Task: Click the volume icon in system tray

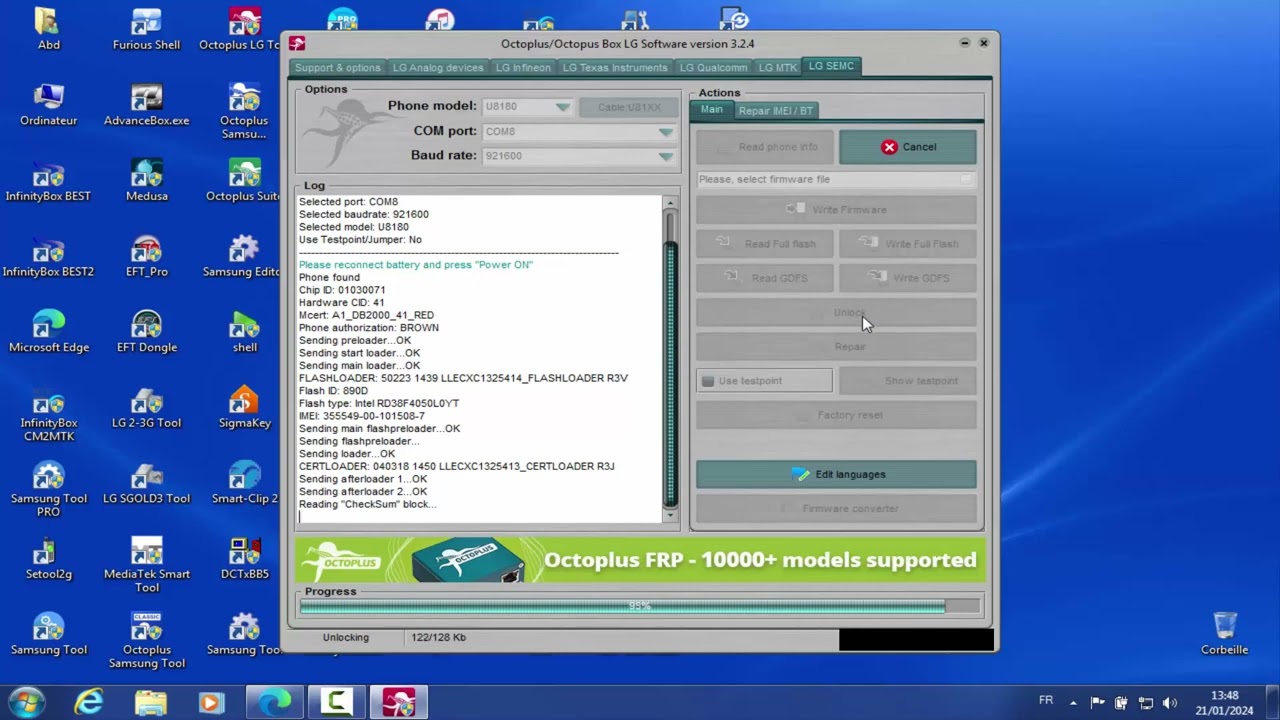Action: (1170, 703)
